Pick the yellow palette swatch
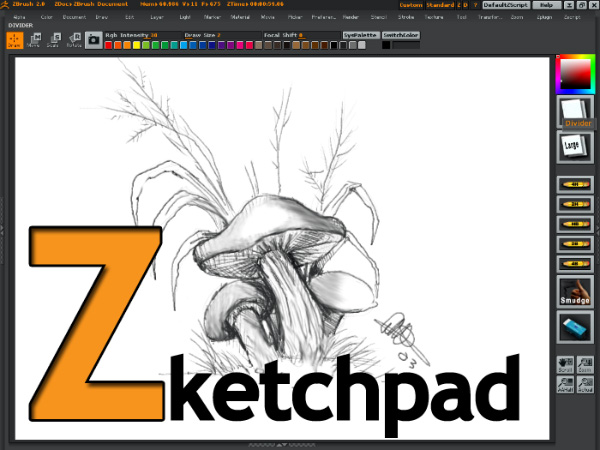The image size is (600, 450). (137, 45)
